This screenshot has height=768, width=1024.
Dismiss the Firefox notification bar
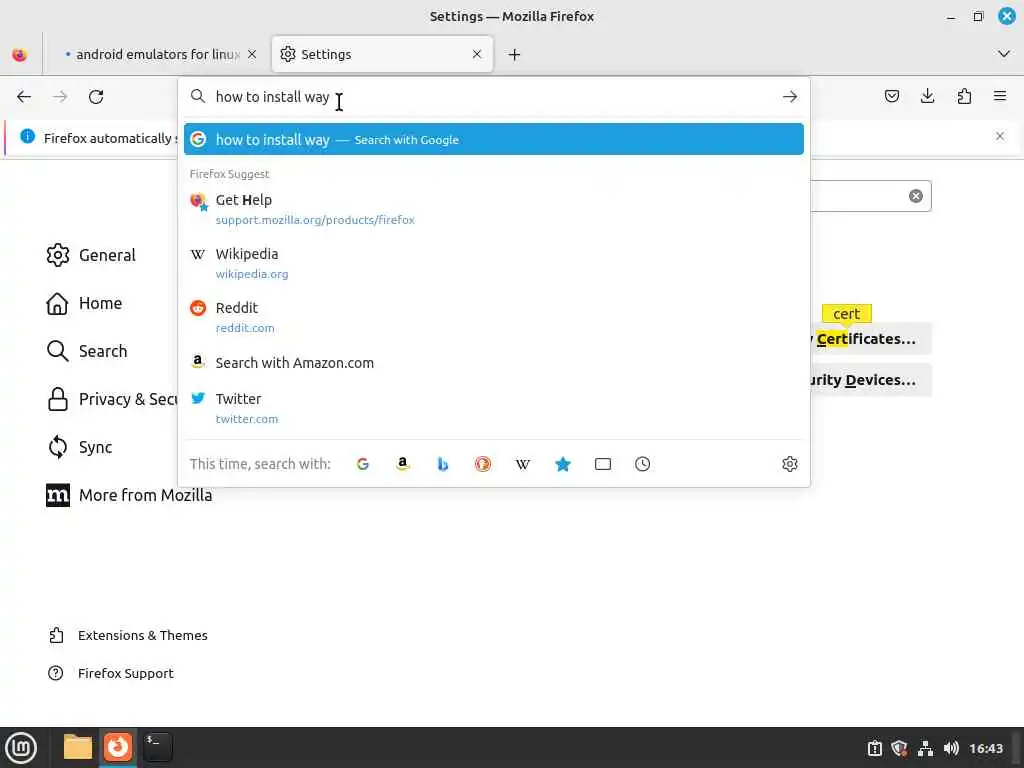(1000, 136)
